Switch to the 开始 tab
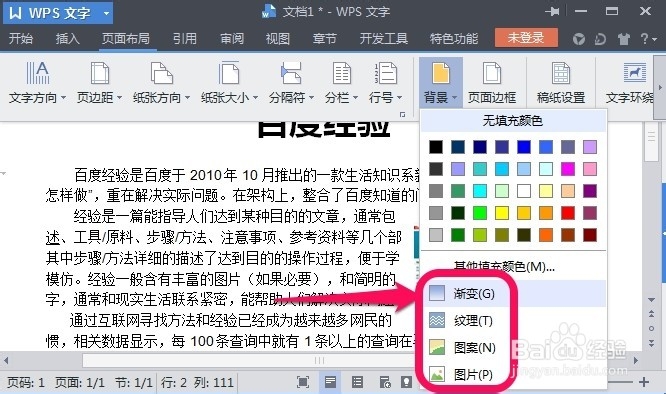The width and height of the screenshot is (666, 394). coord(21,39)
